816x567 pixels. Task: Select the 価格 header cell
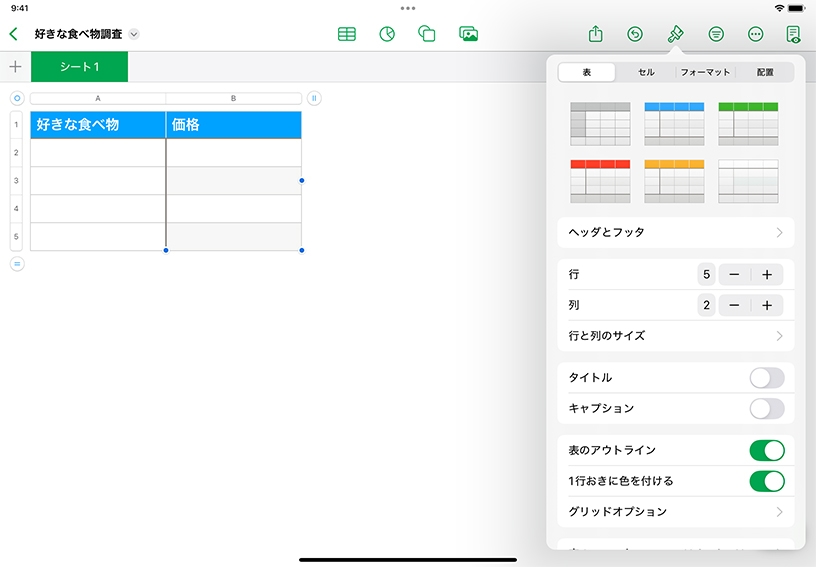[233, 125]
